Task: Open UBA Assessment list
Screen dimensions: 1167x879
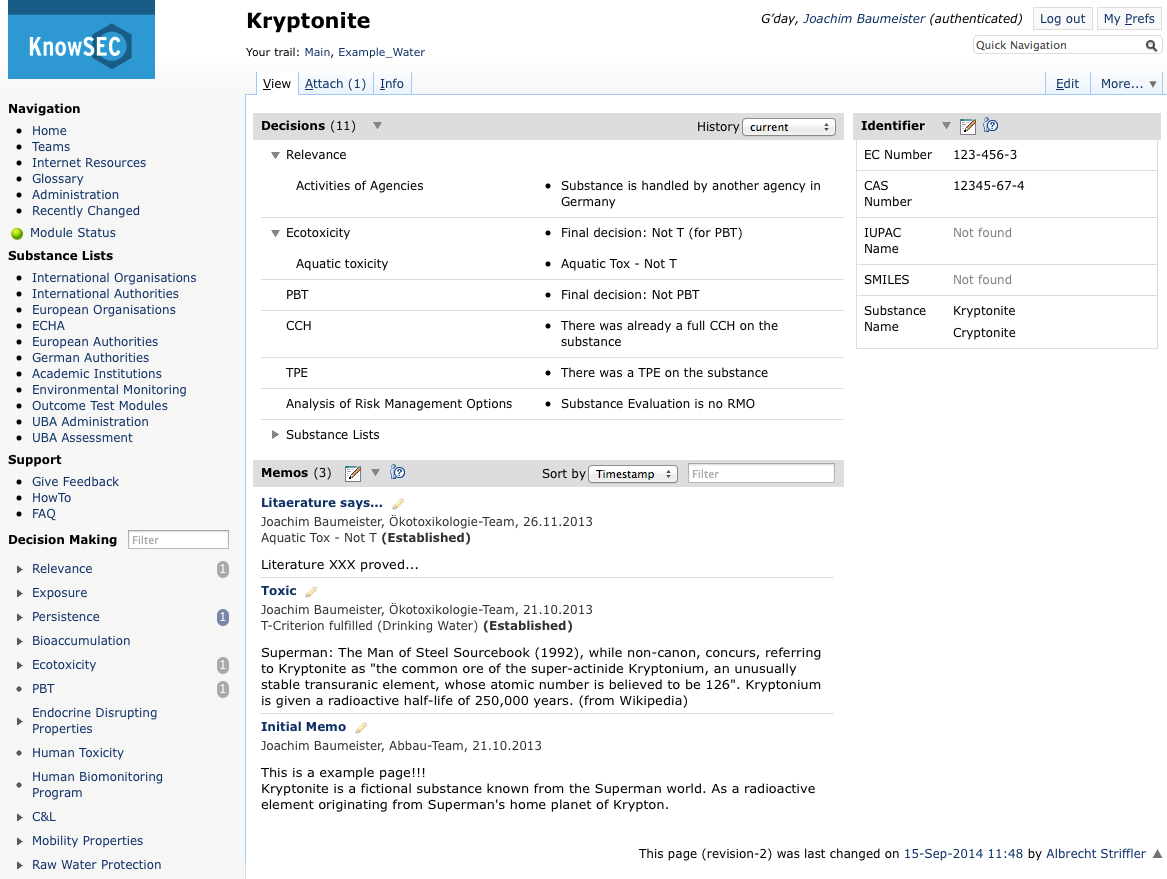Action: [x=82, y=438]
